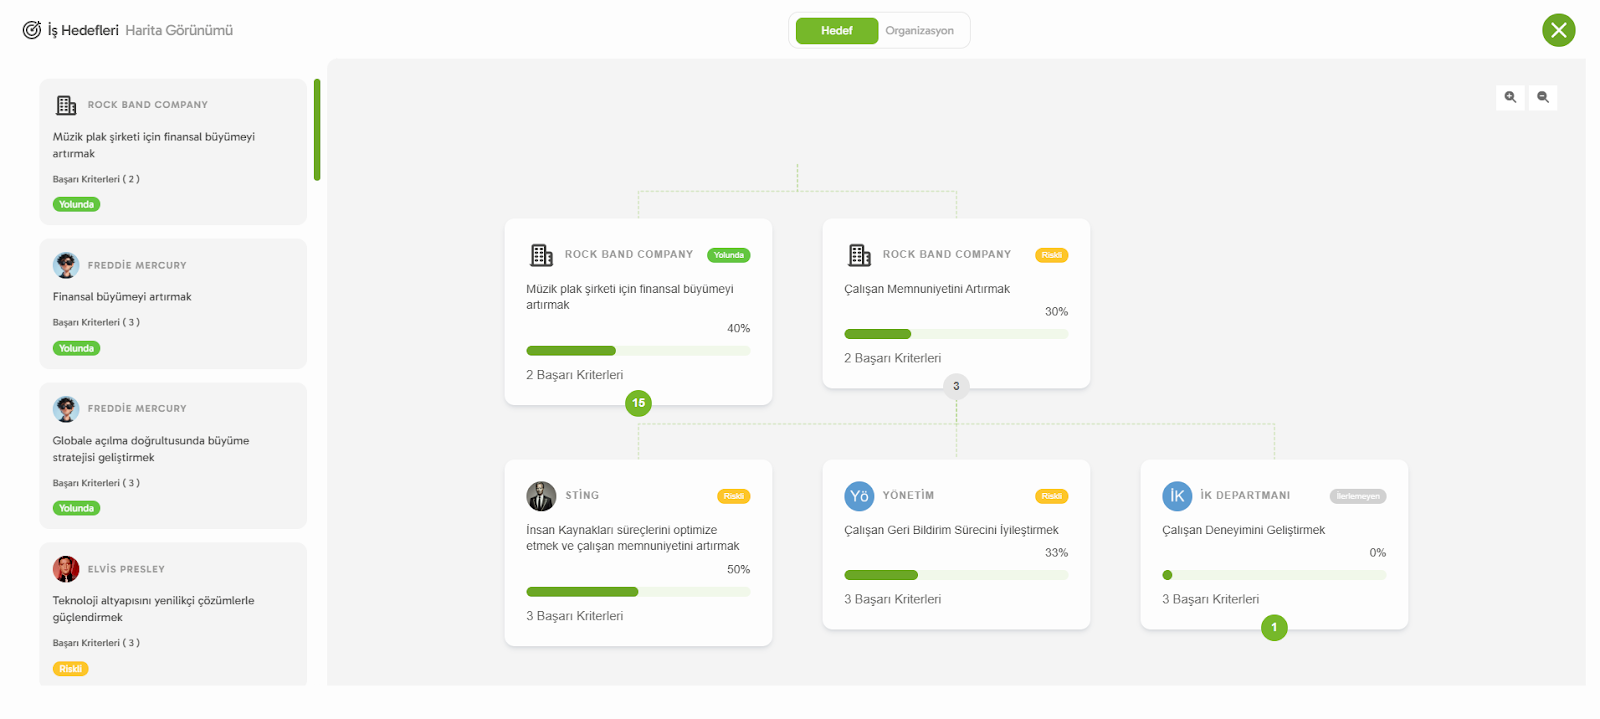1600x719 pixels.
Task: Expand the node showing 15 children
Action: tap(638, 403)
